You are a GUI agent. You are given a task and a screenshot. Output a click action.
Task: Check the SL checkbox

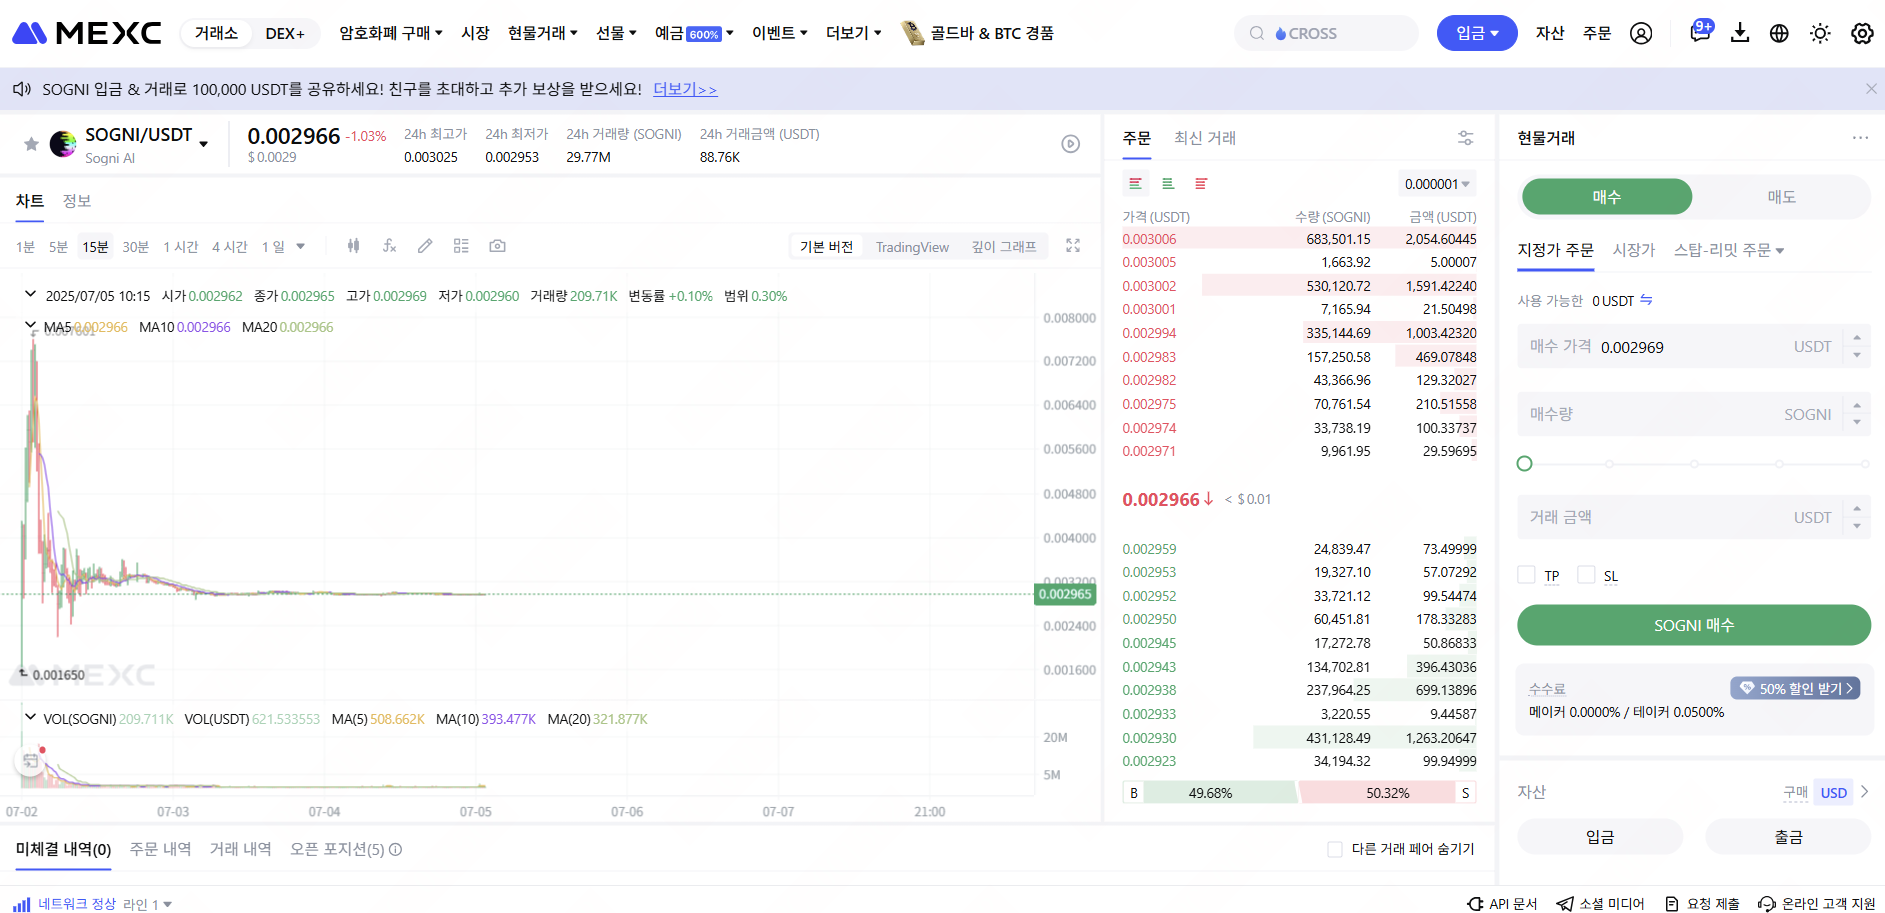point(1586,575)
